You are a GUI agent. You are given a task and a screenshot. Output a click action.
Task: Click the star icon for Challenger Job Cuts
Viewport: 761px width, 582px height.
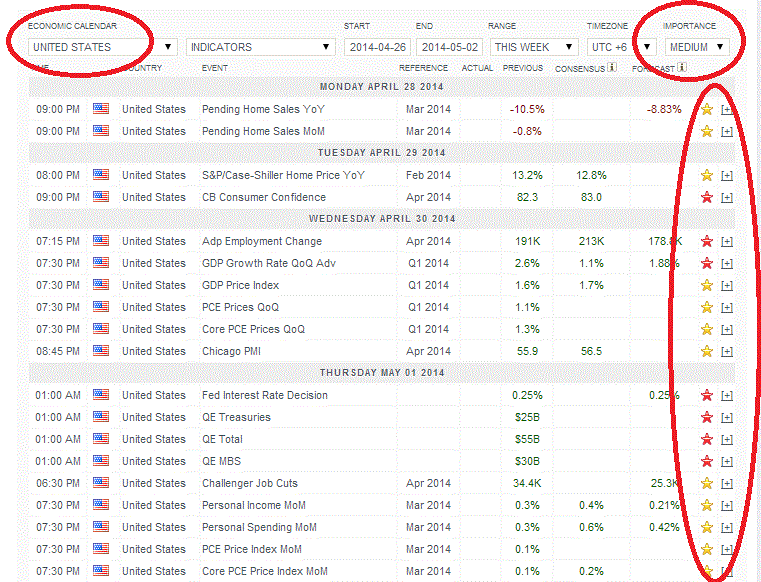pyautogui.click(x=707, y=483)
